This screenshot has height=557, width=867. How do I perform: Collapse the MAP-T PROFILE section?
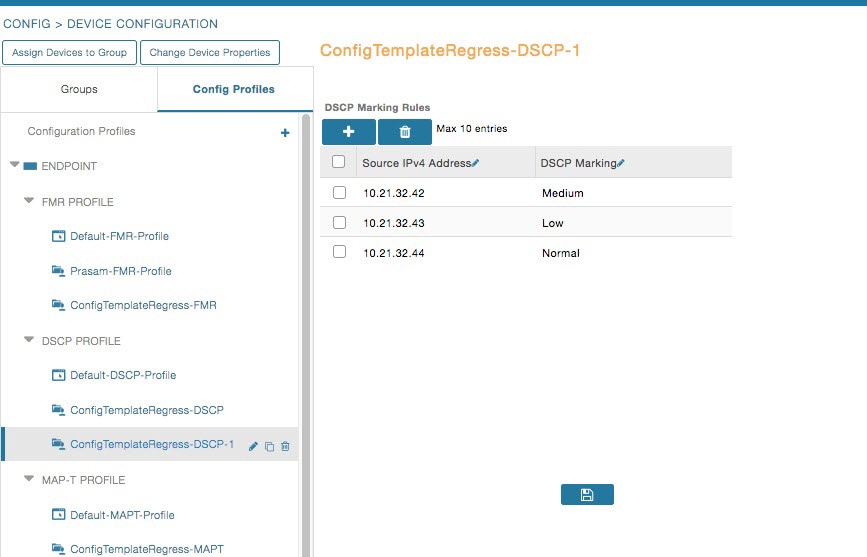point(29,478)
